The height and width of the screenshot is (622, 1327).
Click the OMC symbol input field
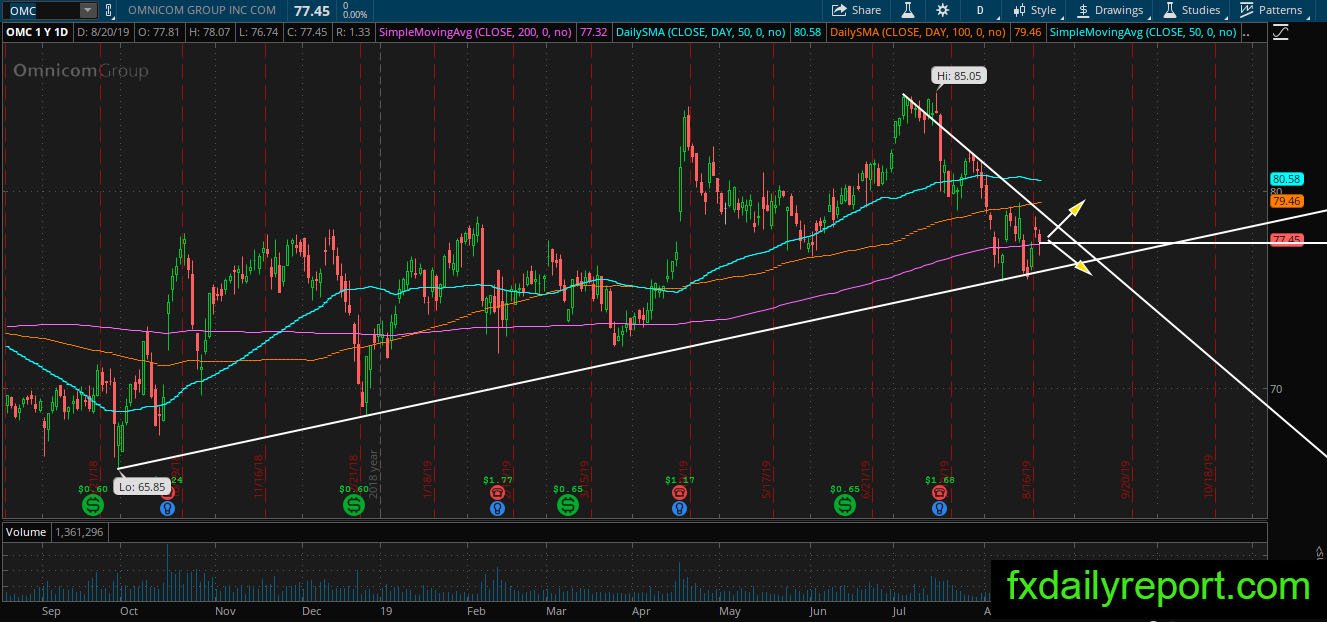(40, 10)
